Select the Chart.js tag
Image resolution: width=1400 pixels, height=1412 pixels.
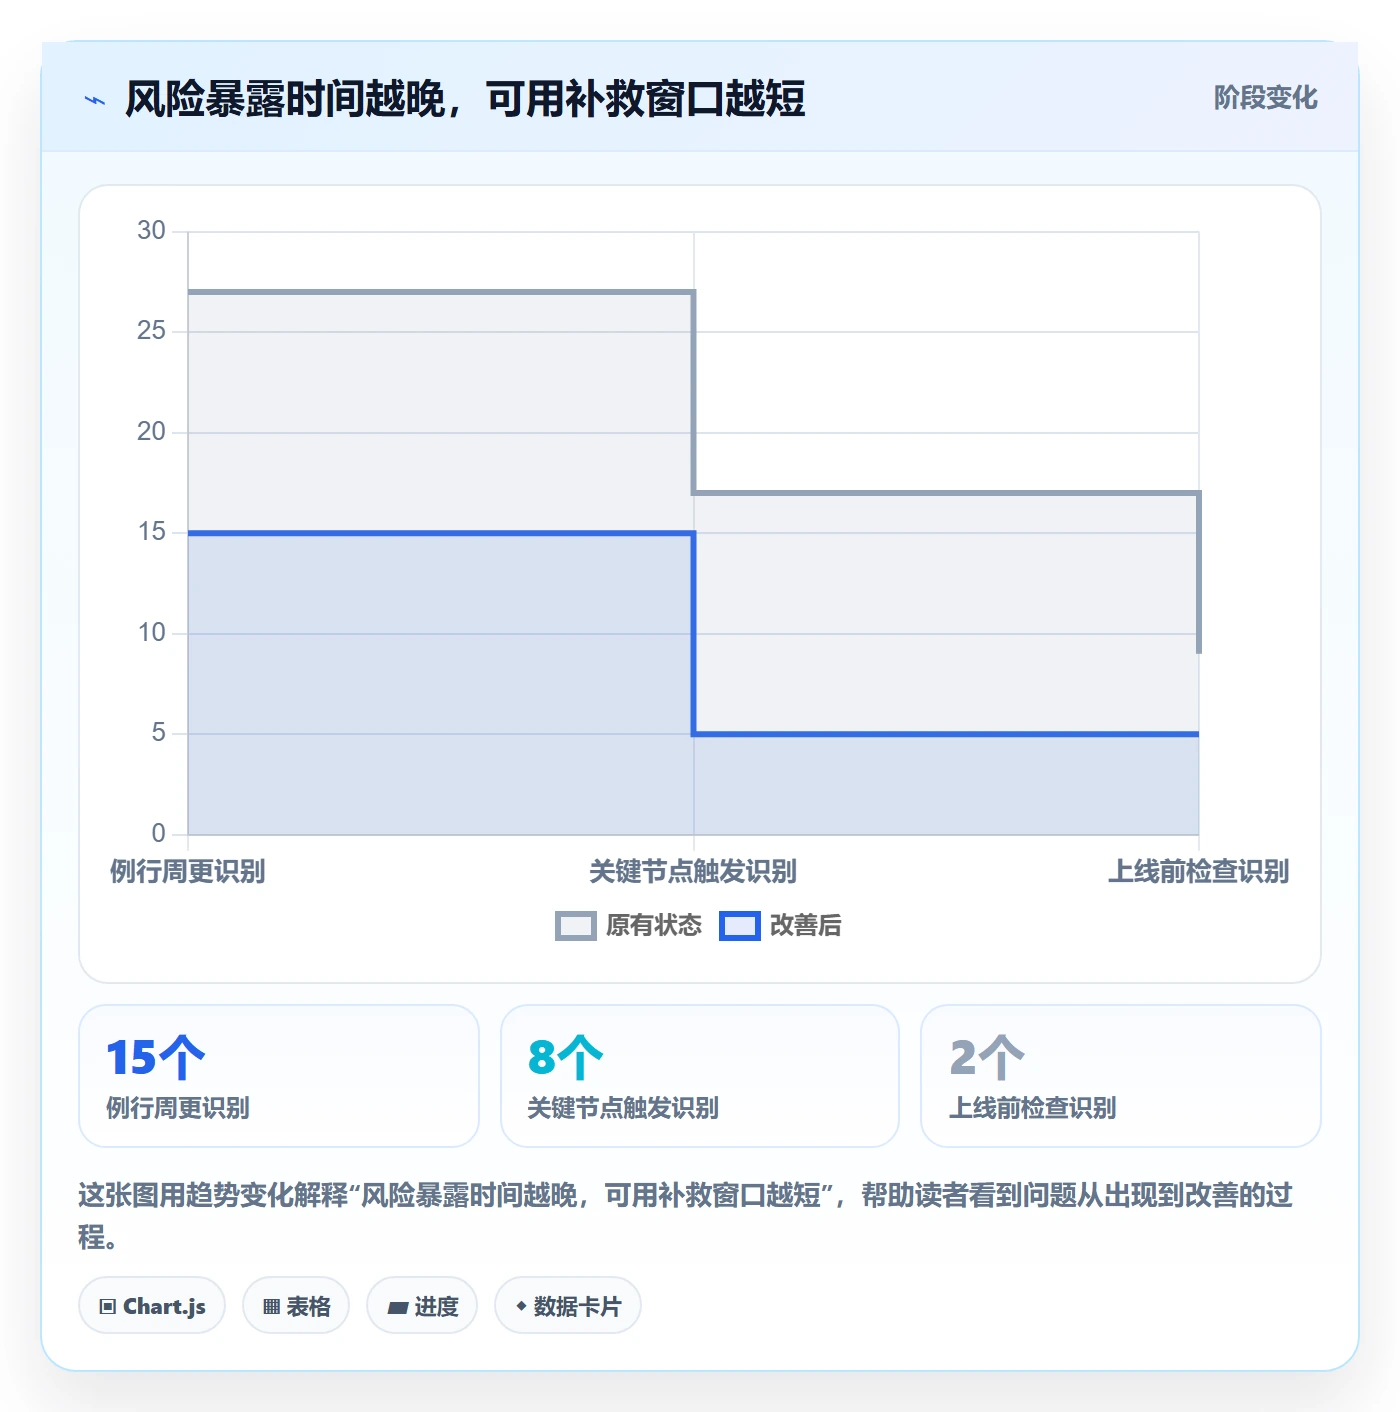tap(152, 1306)
